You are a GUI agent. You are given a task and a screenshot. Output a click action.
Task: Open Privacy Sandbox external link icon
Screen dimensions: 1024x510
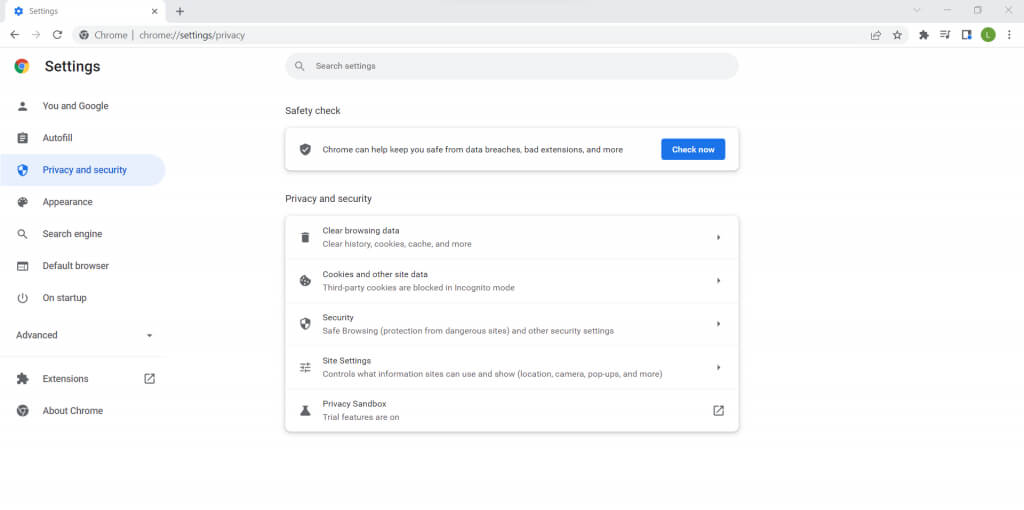point(718,410)
